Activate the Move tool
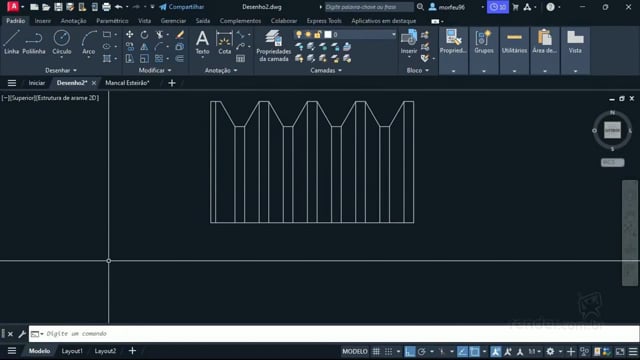Screen dimensions: 640x360 click(x=130, y=35)
